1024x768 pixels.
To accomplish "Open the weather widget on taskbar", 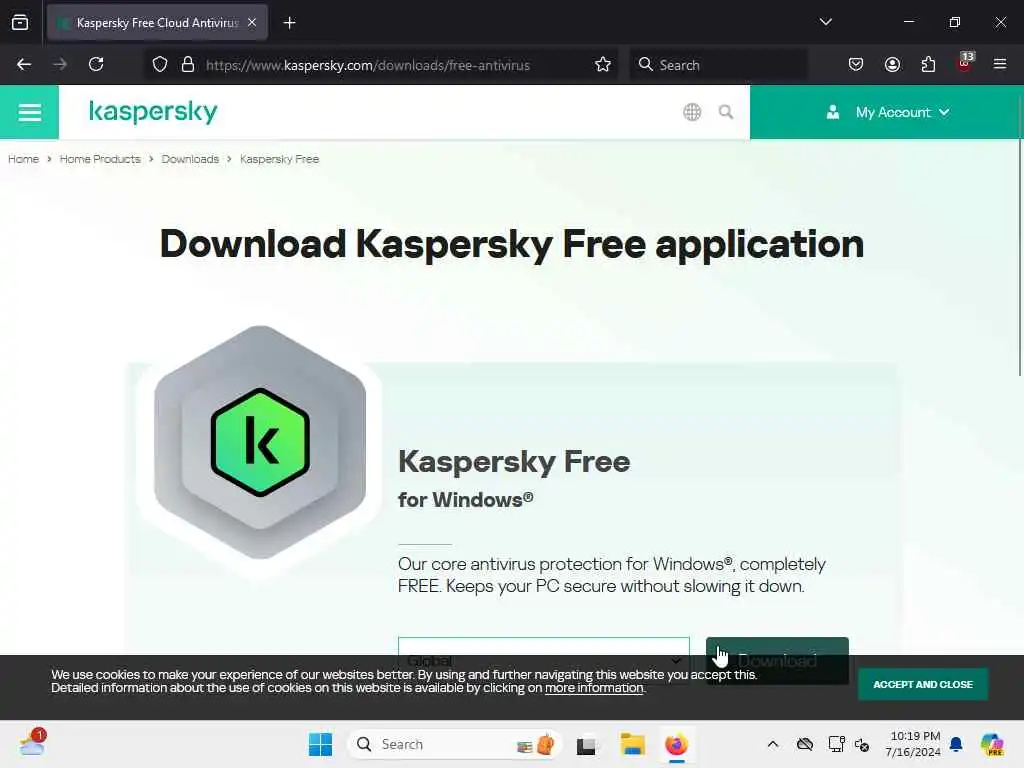I will 32,743.
